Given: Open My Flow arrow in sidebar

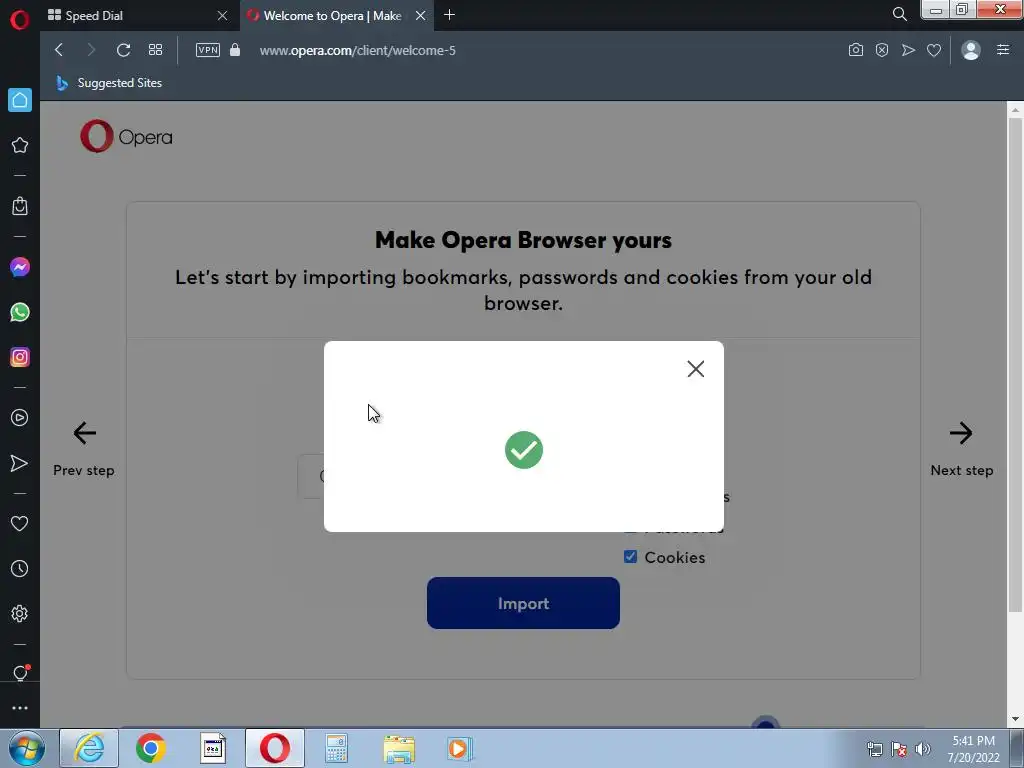Looking at the screenshot, I should [20, 463].
